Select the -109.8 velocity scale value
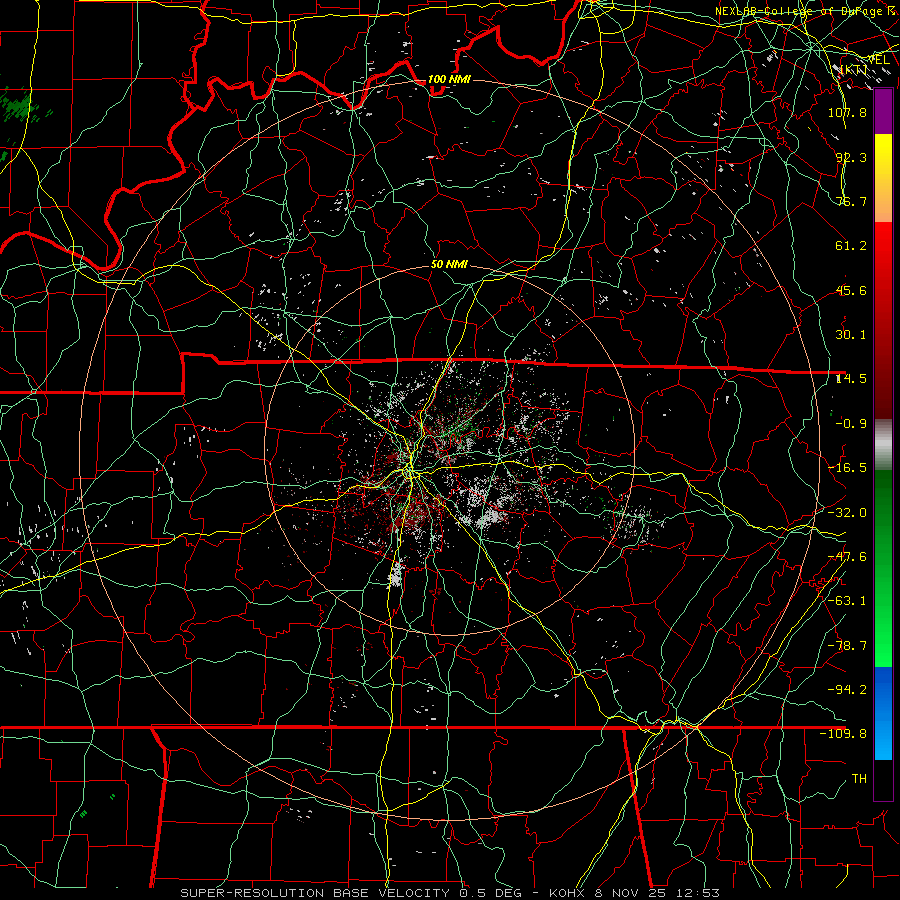Viewport: 900px width, 900px height. coord(843,734)
